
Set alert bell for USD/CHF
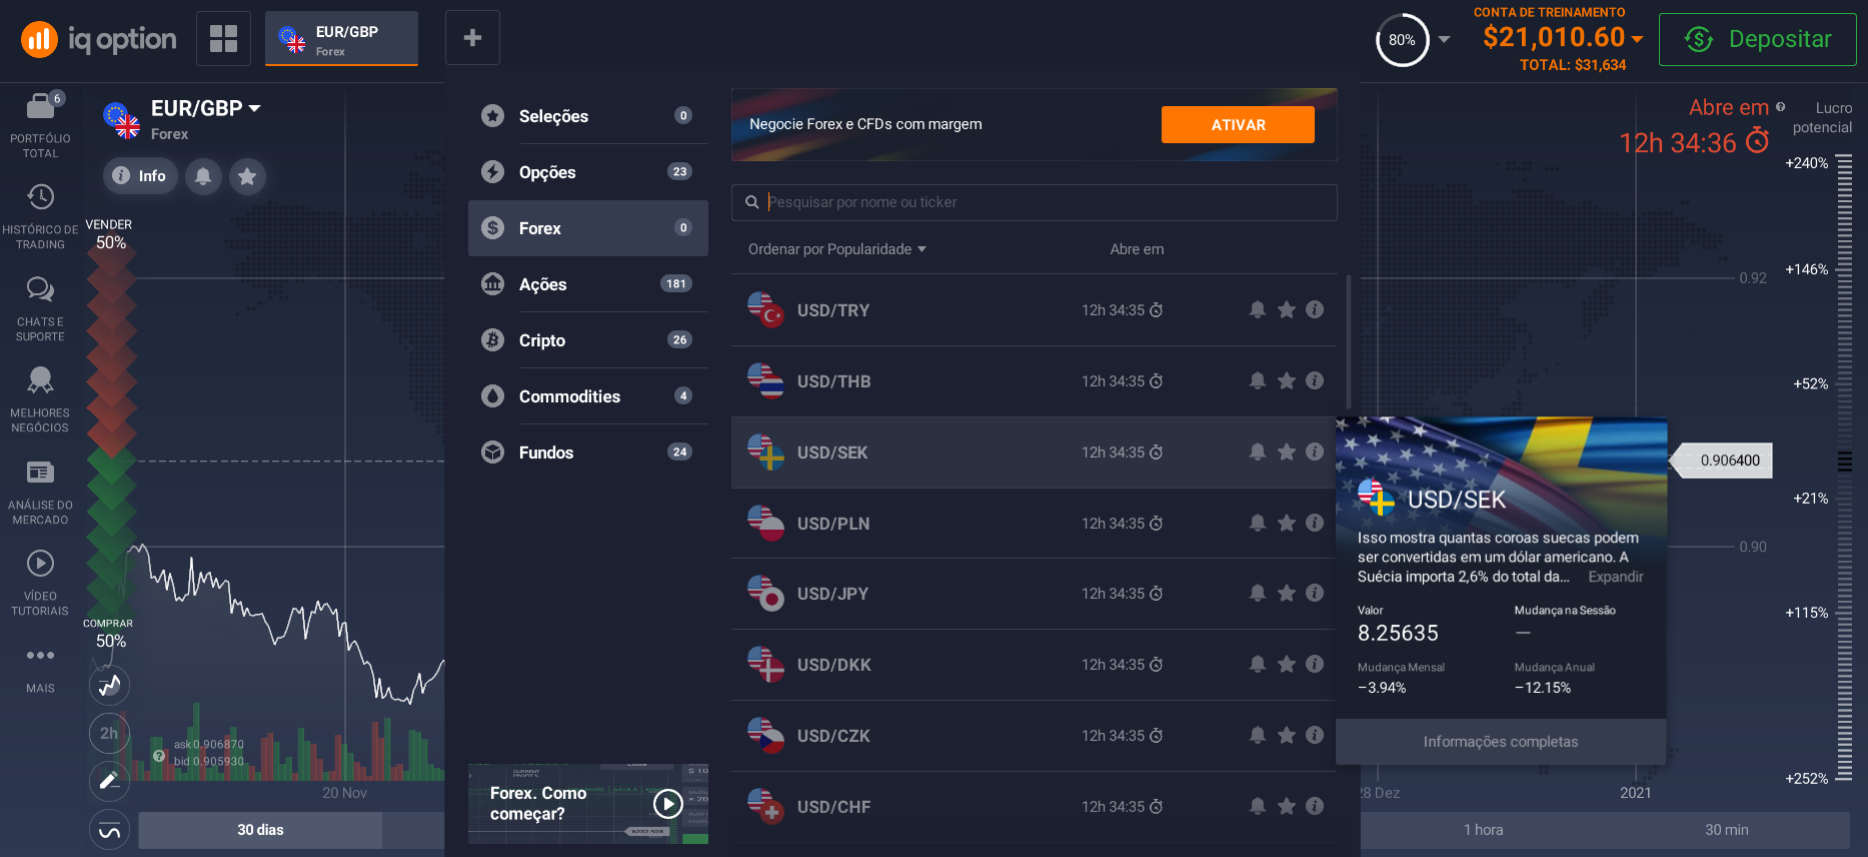[1257, 806]
